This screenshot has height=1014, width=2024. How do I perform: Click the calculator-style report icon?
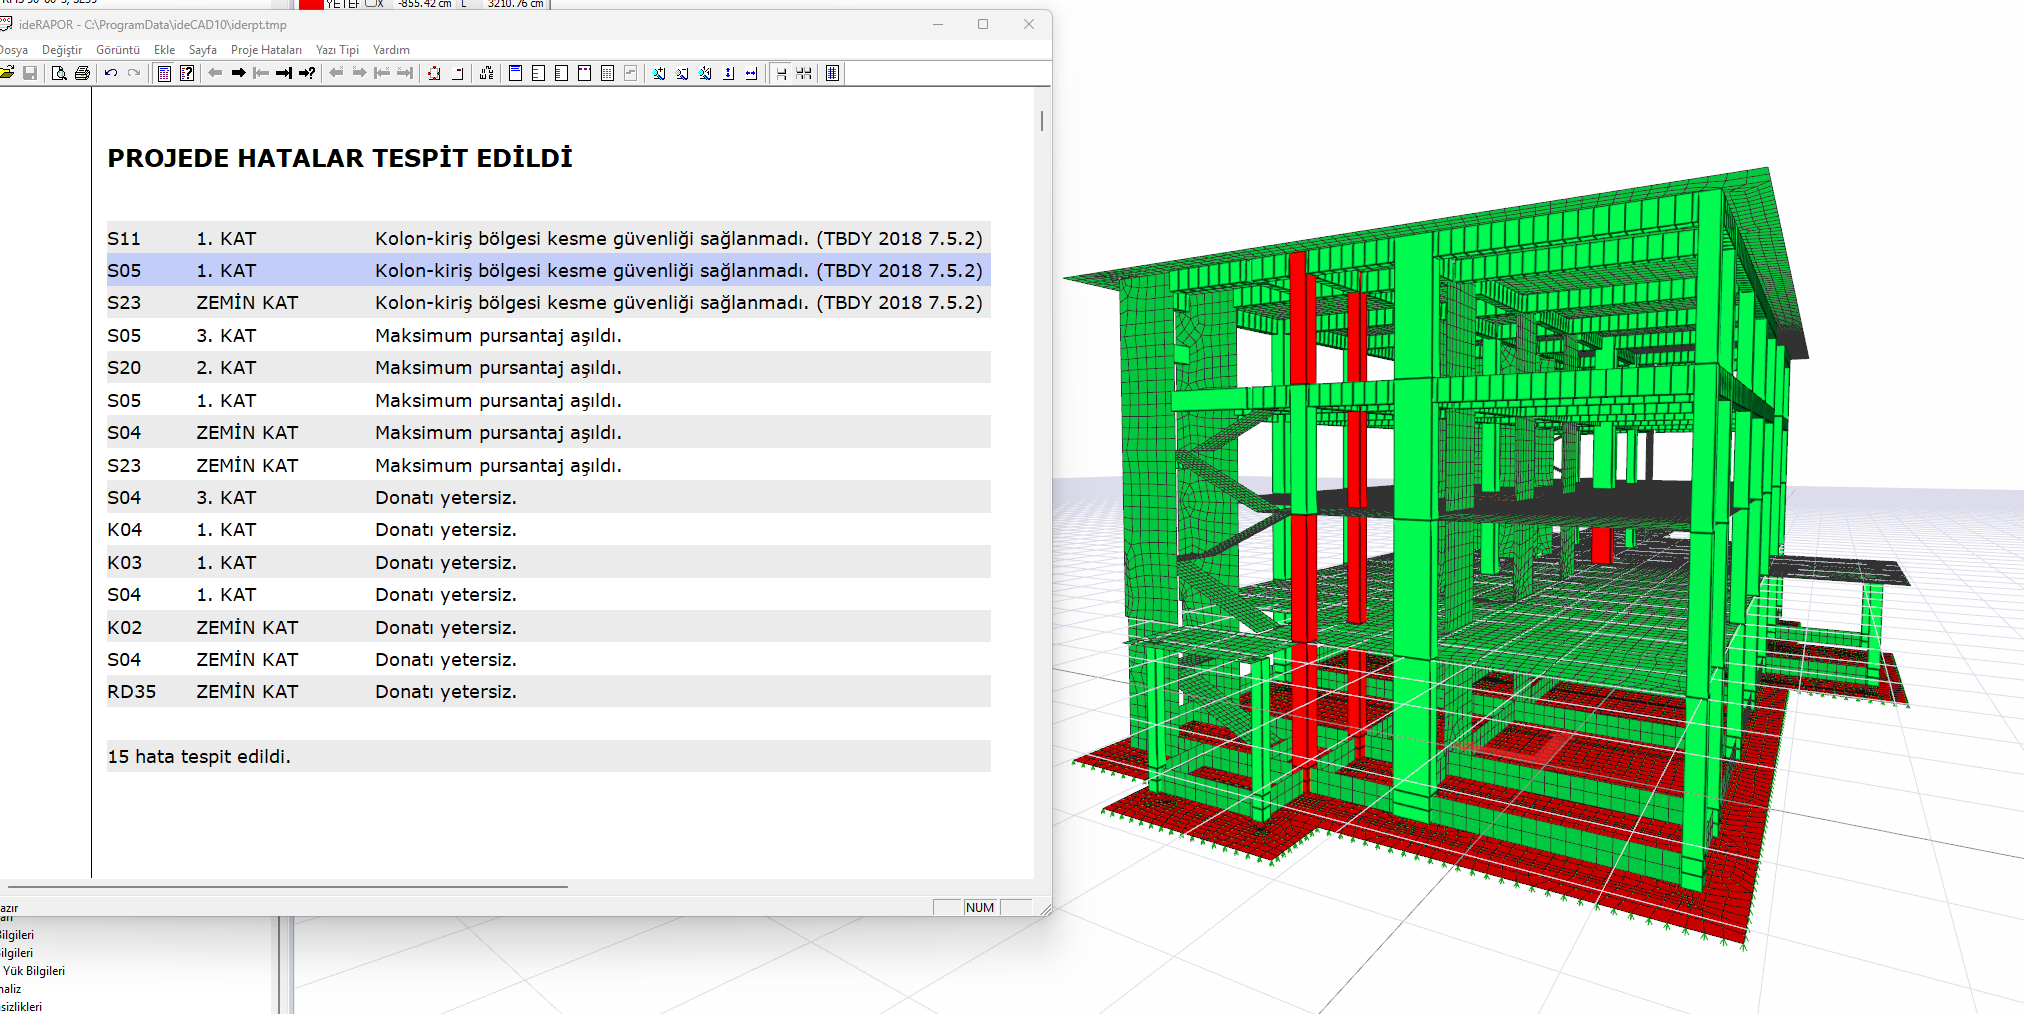[164, 73]
